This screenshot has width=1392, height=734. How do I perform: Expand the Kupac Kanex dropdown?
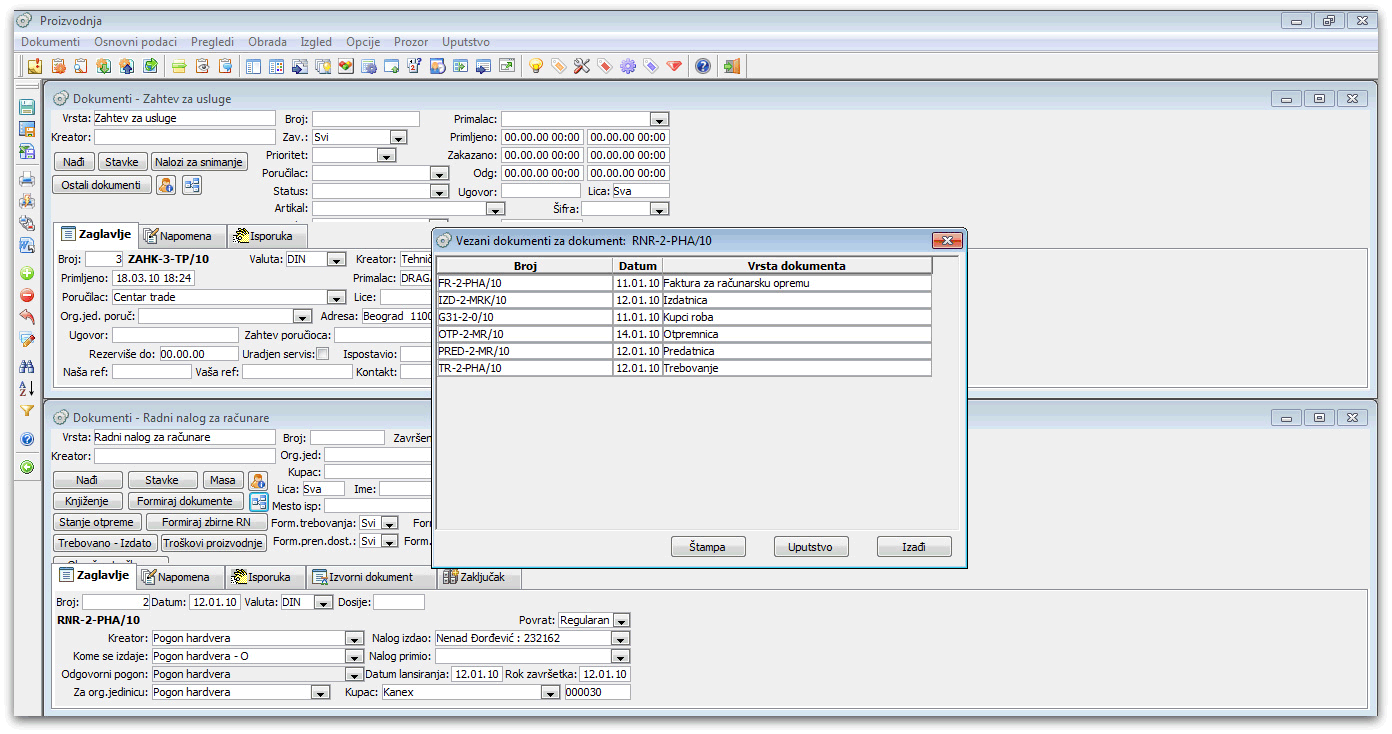(x=549, y=693)
